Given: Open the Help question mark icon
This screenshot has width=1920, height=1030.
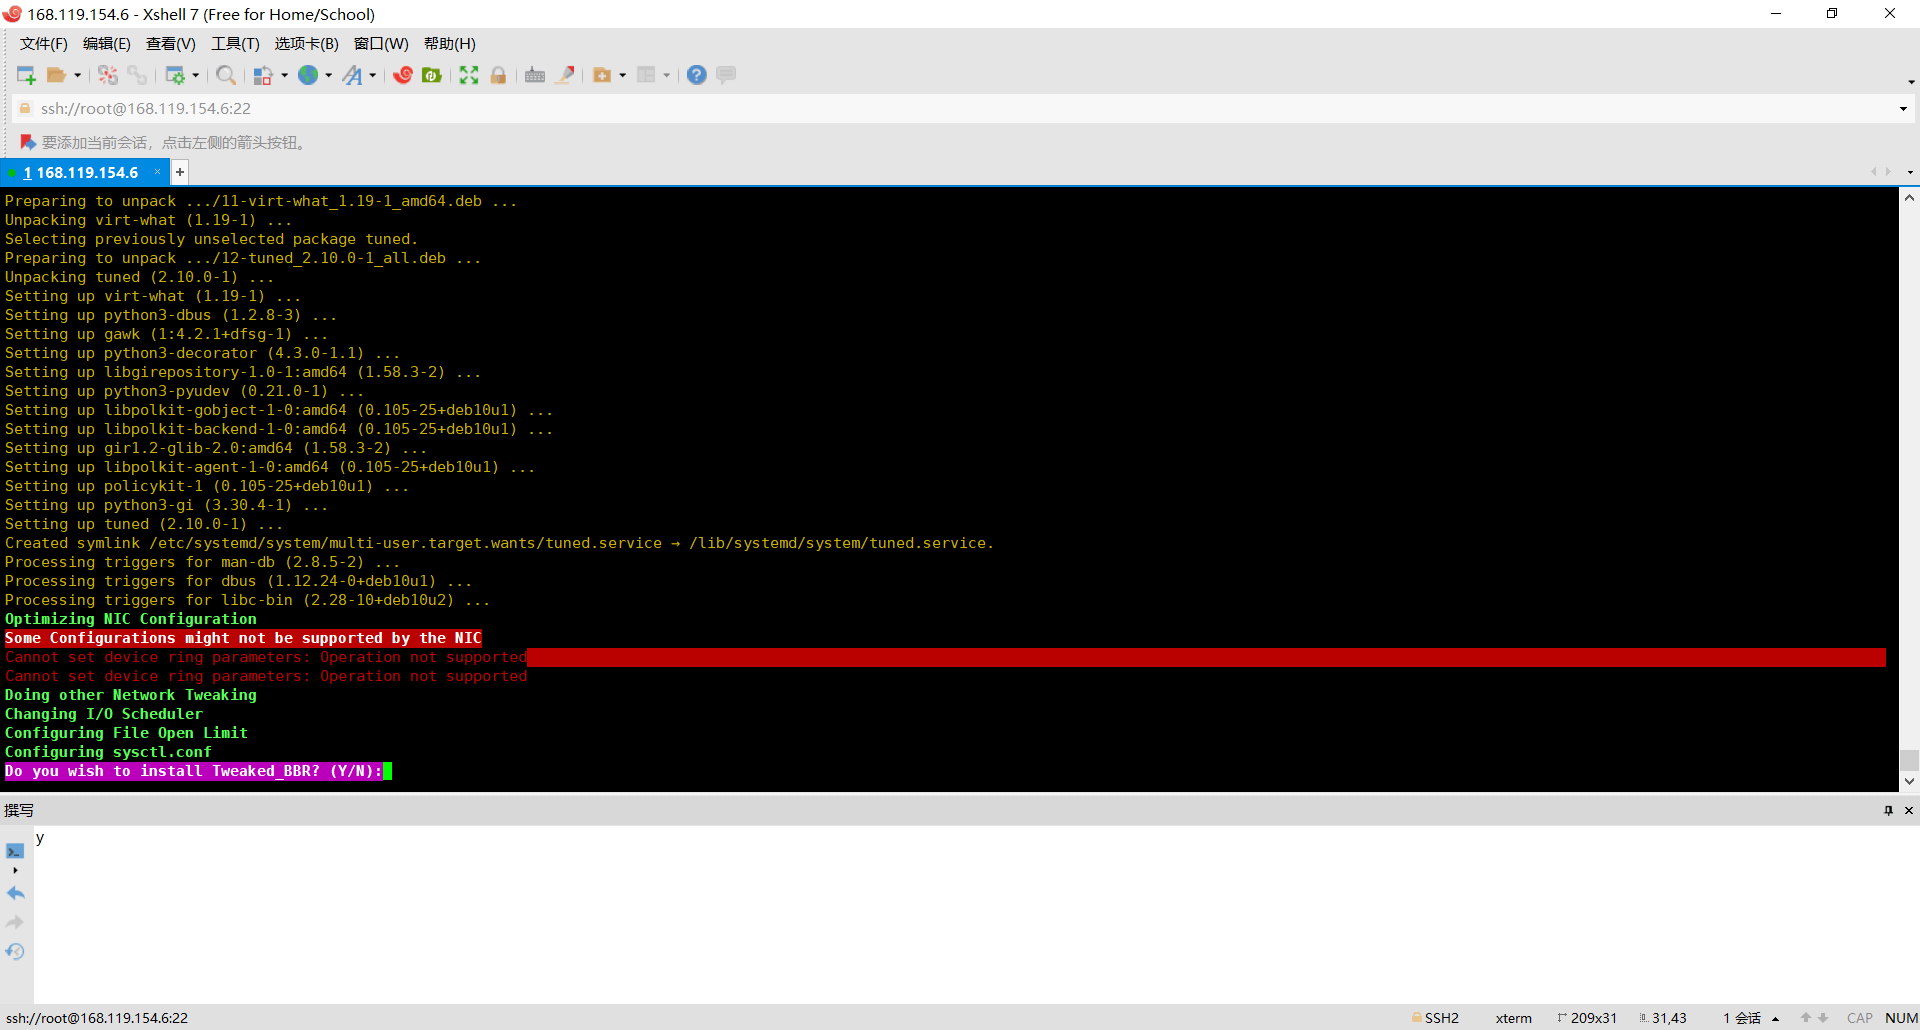Looking at the screenshot, I should [697, 75].
